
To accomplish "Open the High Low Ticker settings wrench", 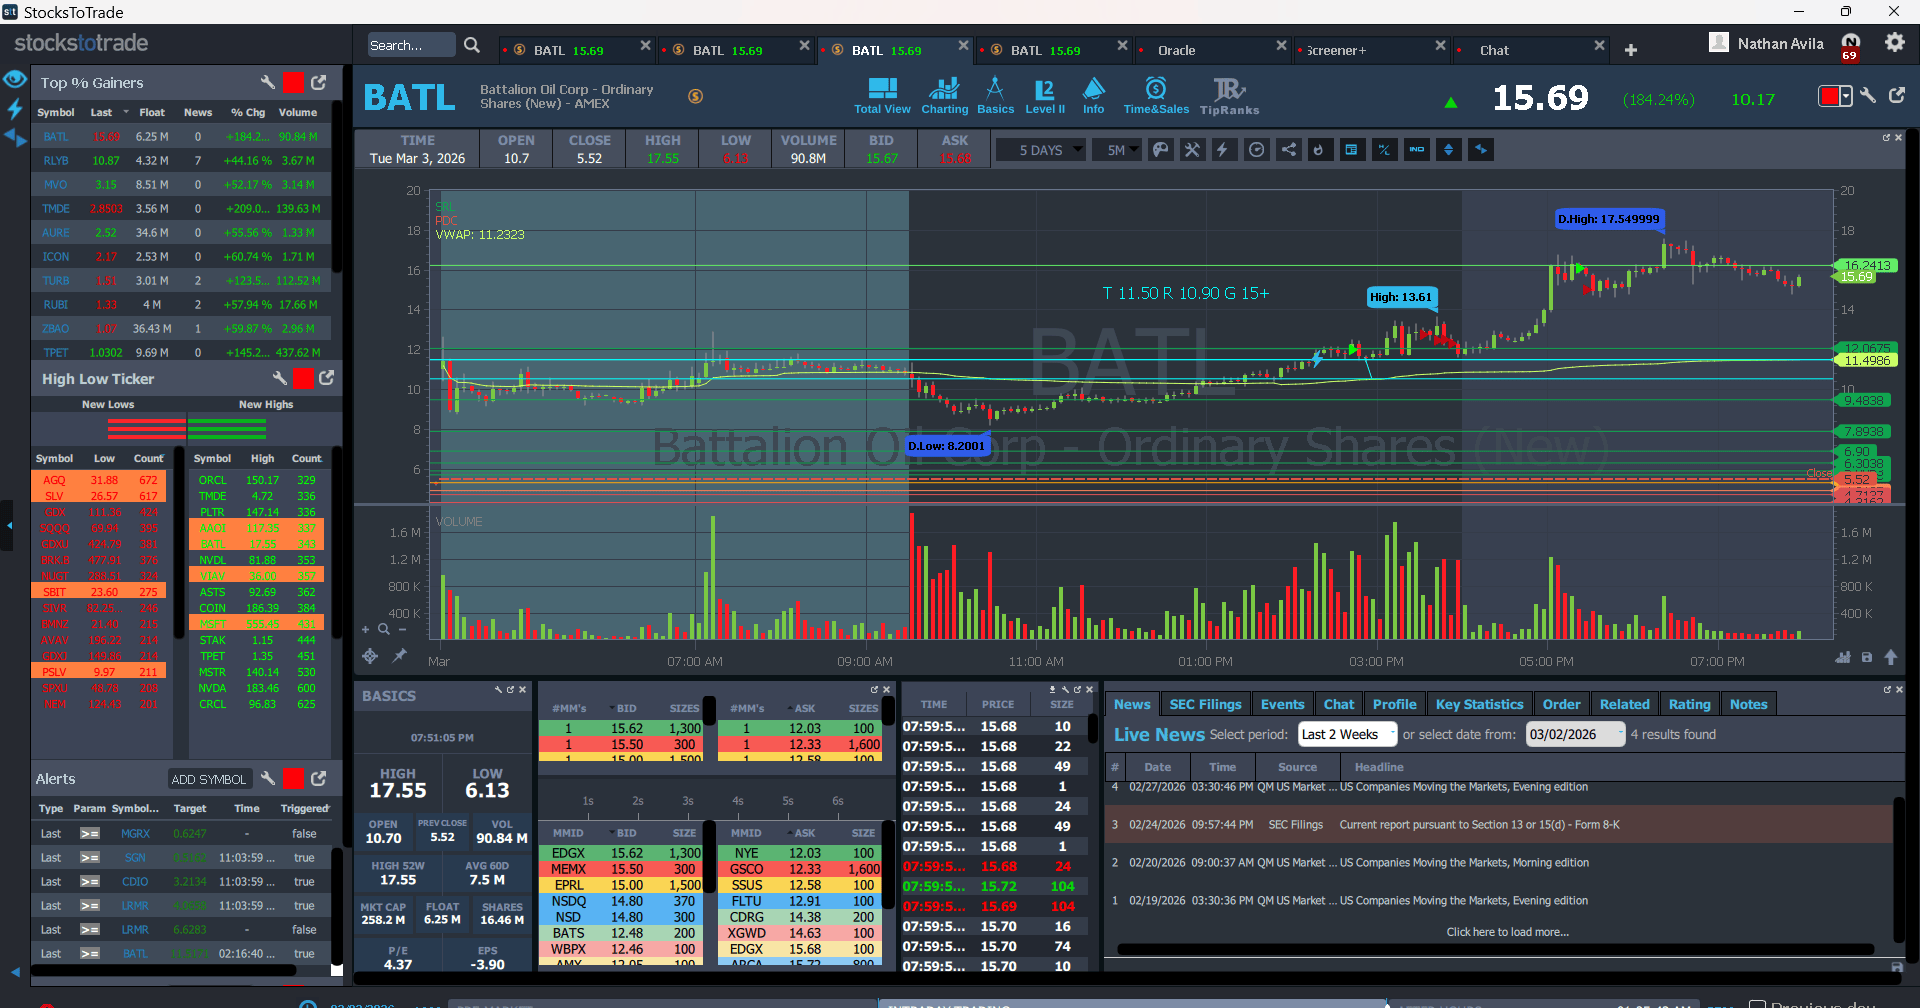I will pos(279,378).
